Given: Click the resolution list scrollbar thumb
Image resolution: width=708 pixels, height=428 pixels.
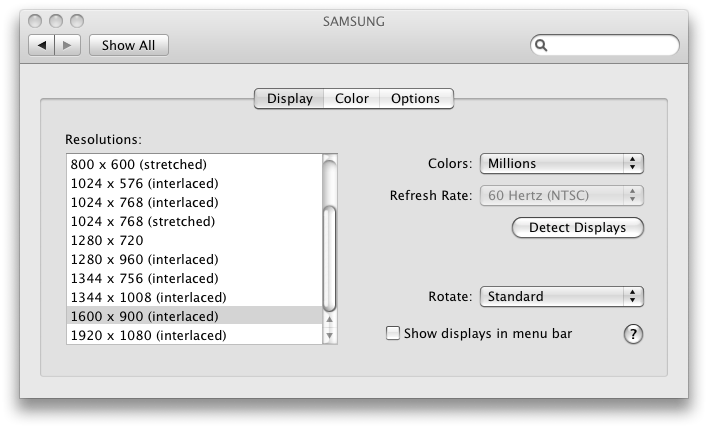Looking at the screenshot, I should [330, 259].
